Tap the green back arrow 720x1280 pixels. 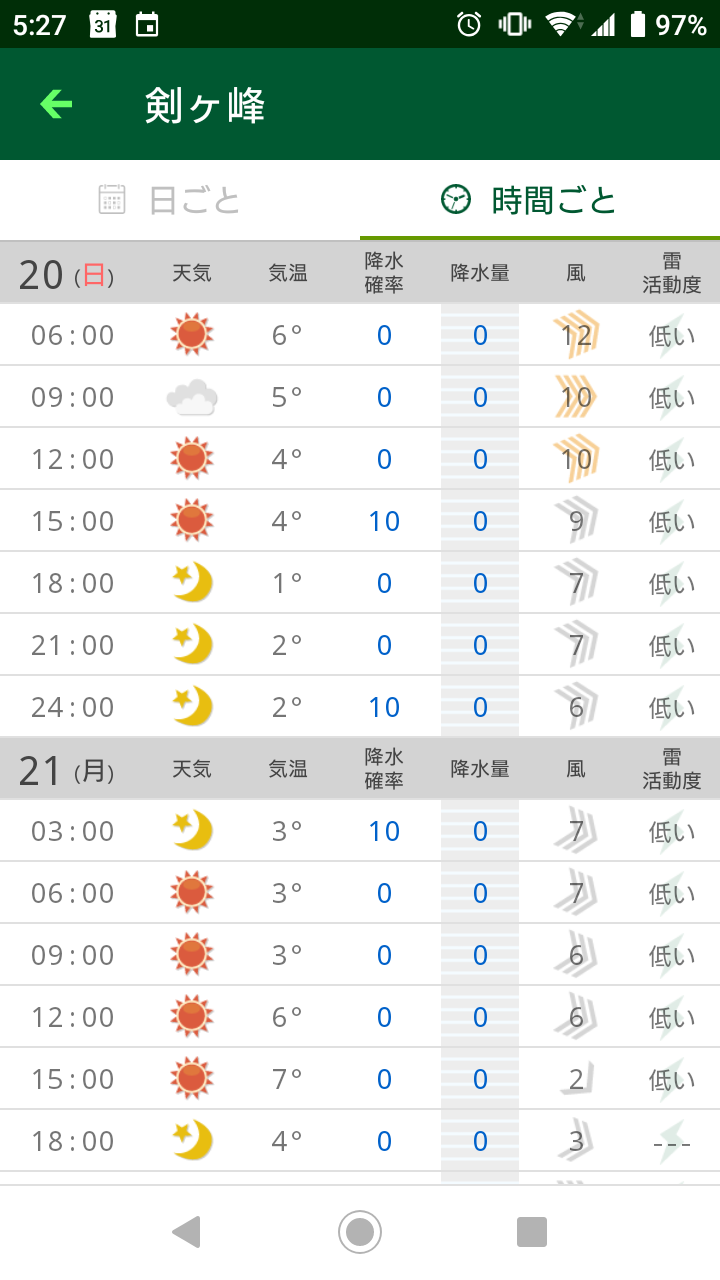56,104
